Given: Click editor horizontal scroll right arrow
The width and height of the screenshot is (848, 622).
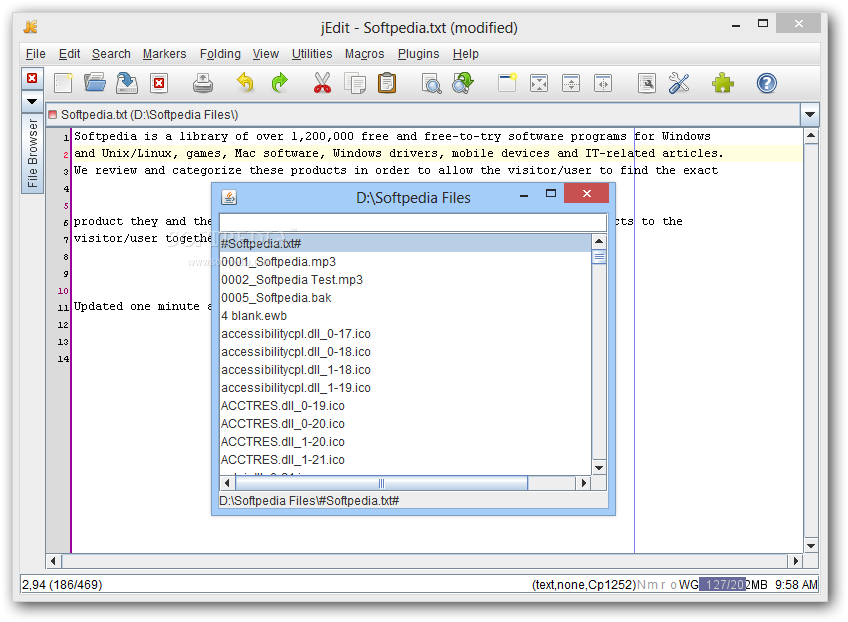Looking at the screenshot, I should pos(796,561).
